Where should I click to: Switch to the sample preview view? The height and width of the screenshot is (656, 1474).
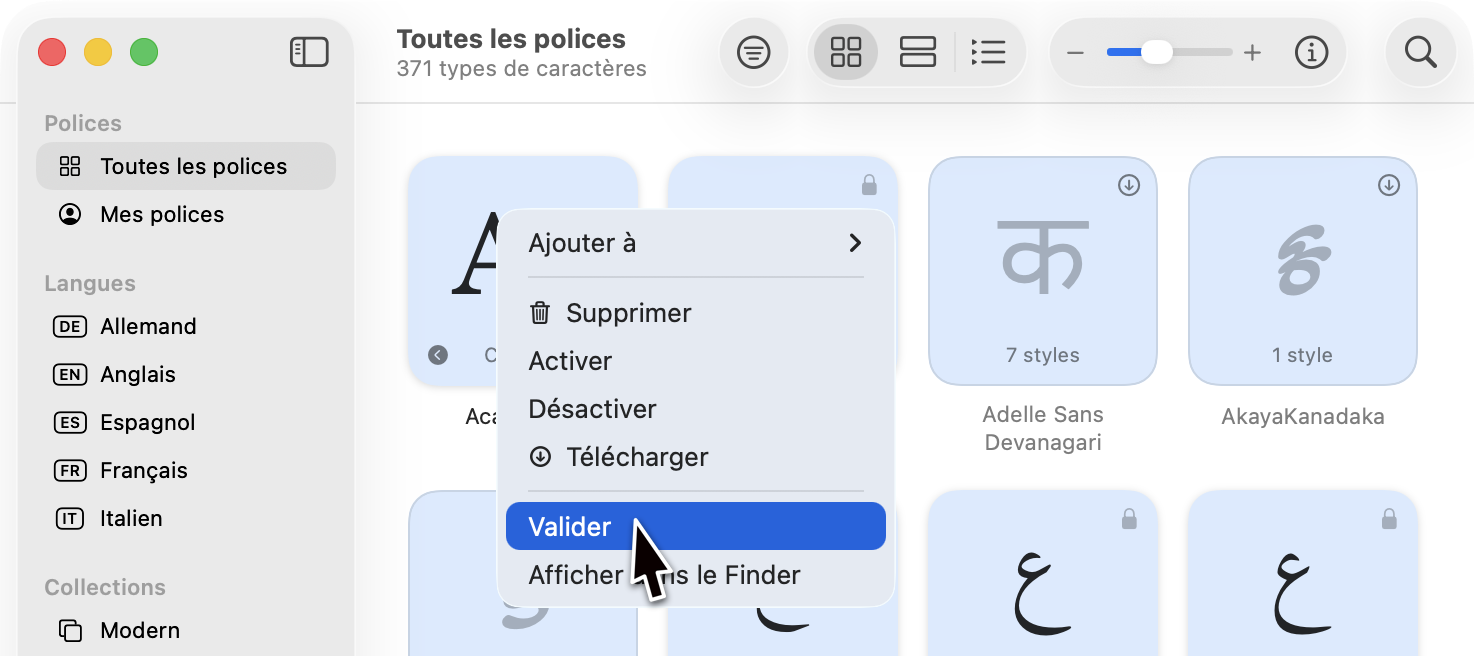point(917,52)
